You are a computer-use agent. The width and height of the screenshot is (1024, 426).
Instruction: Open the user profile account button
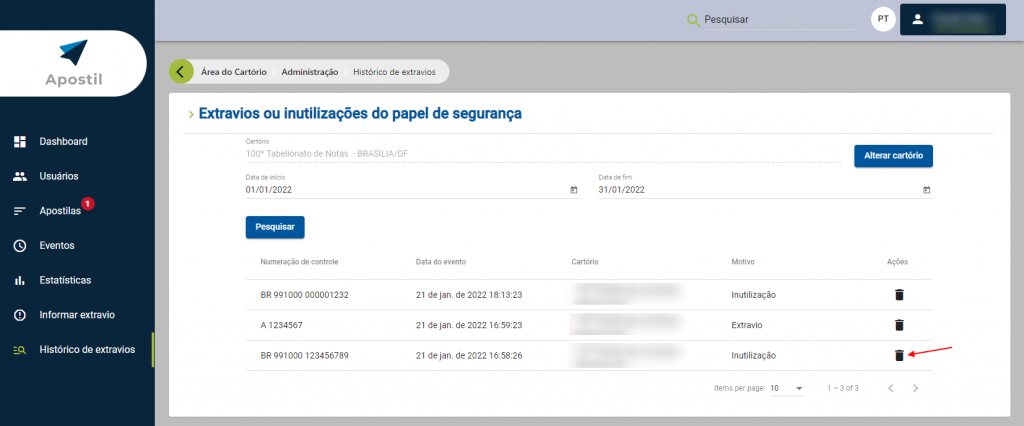952,20
